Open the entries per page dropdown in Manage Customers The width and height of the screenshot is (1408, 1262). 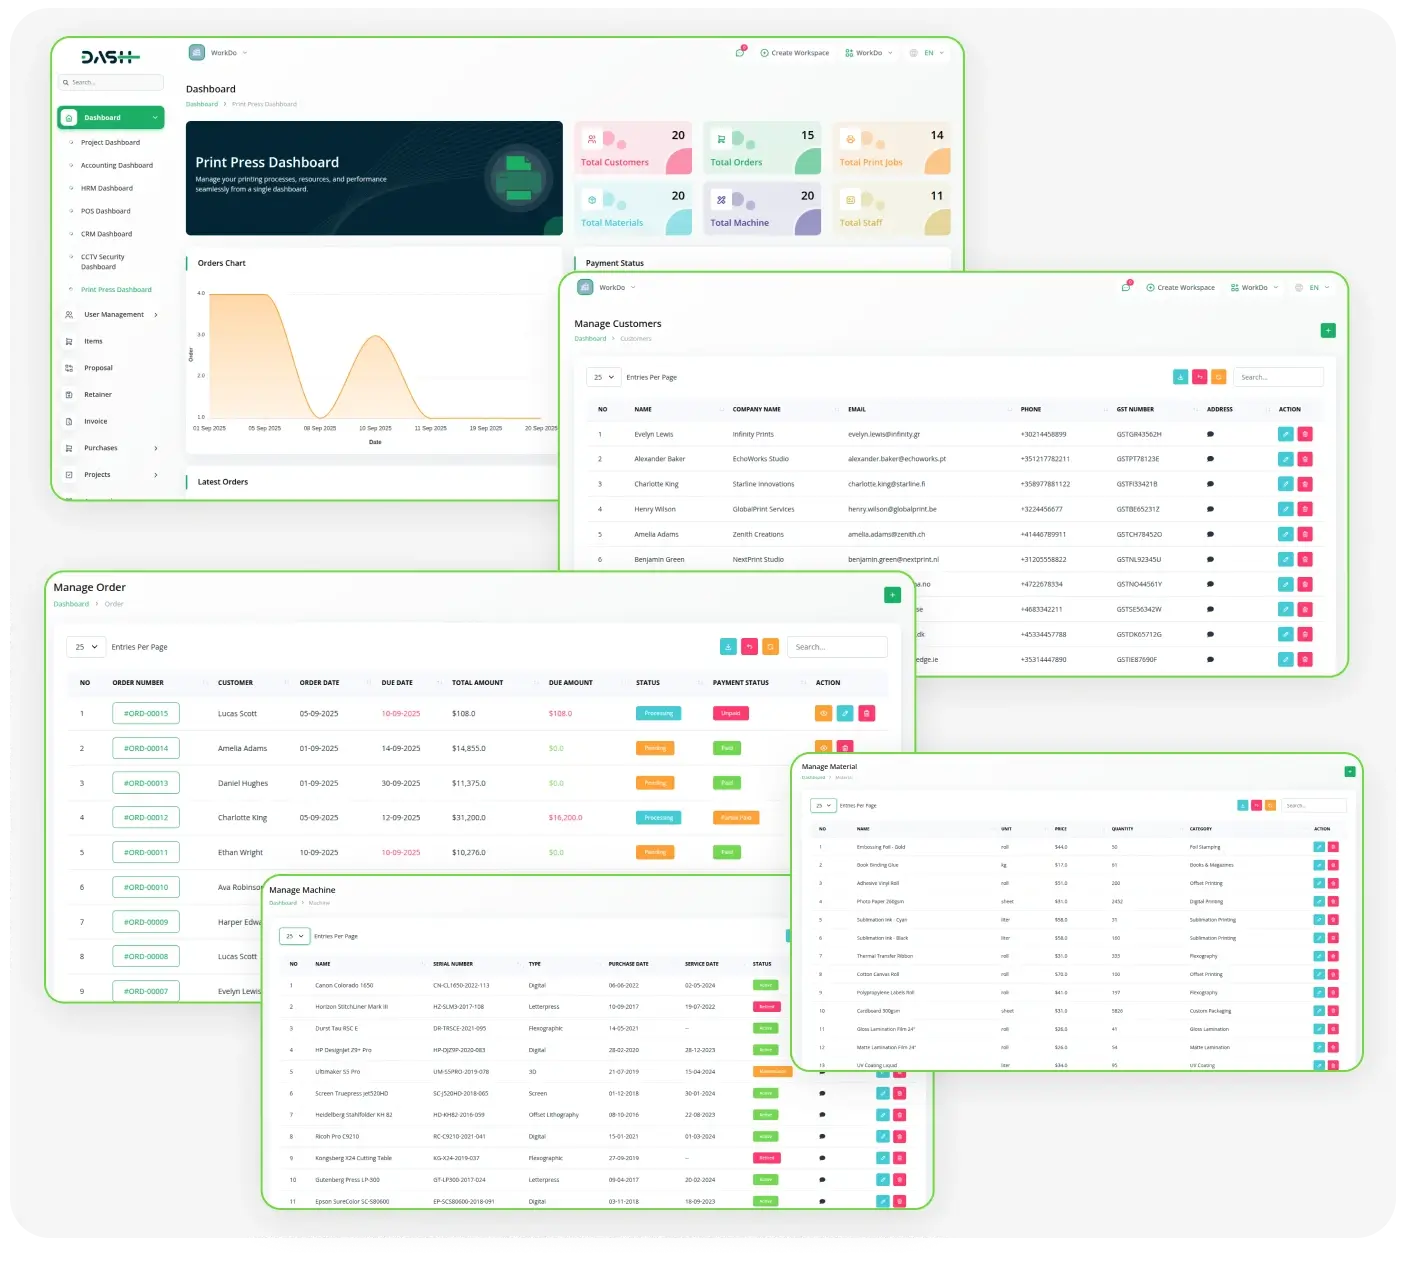[x=604, y=377]
